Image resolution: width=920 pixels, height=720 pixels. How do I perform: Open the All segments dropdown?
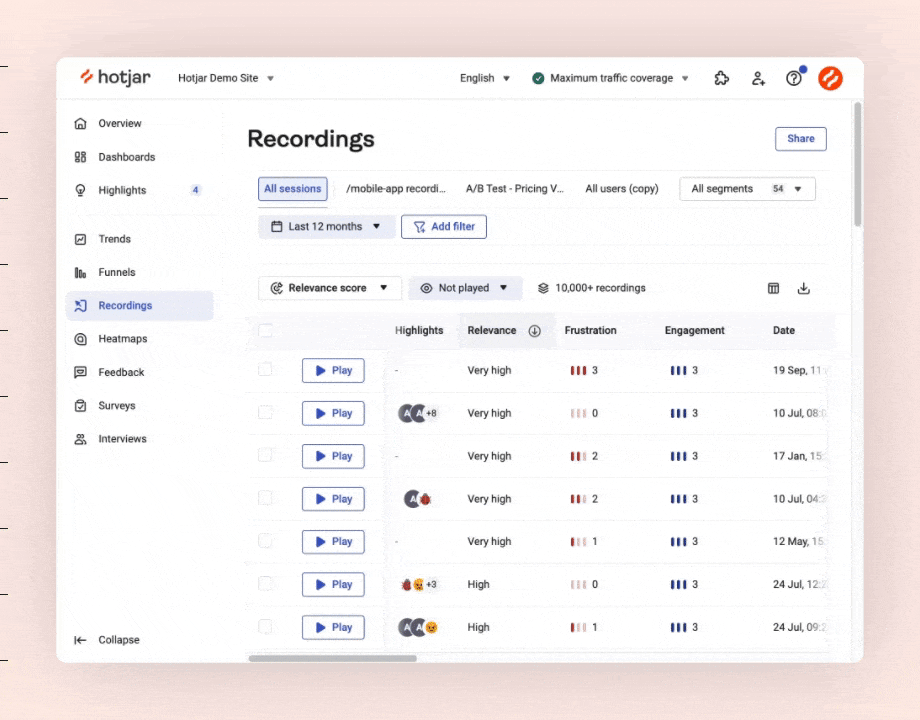[747, 189]
